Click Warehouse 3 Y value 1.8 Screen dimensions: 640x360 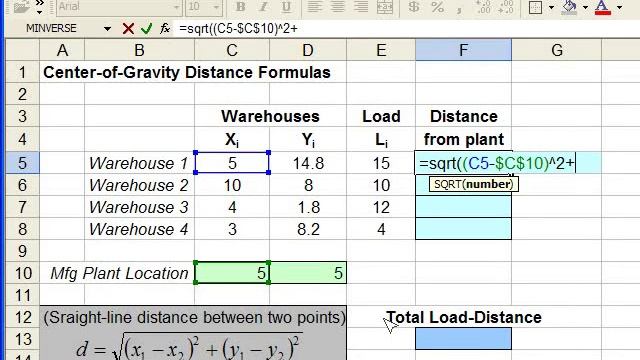coord(308,207)
